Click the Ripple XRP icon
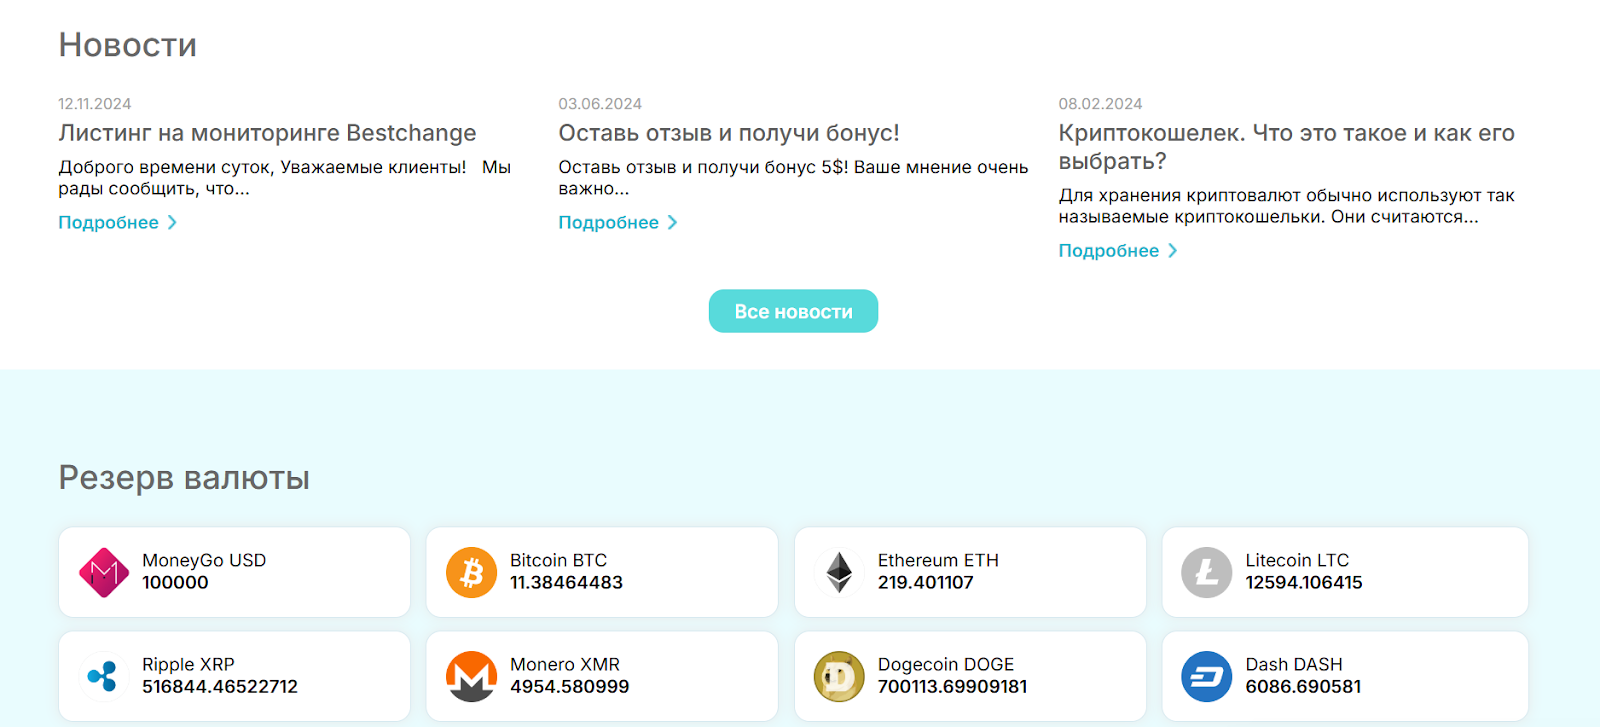 (104, 677)
